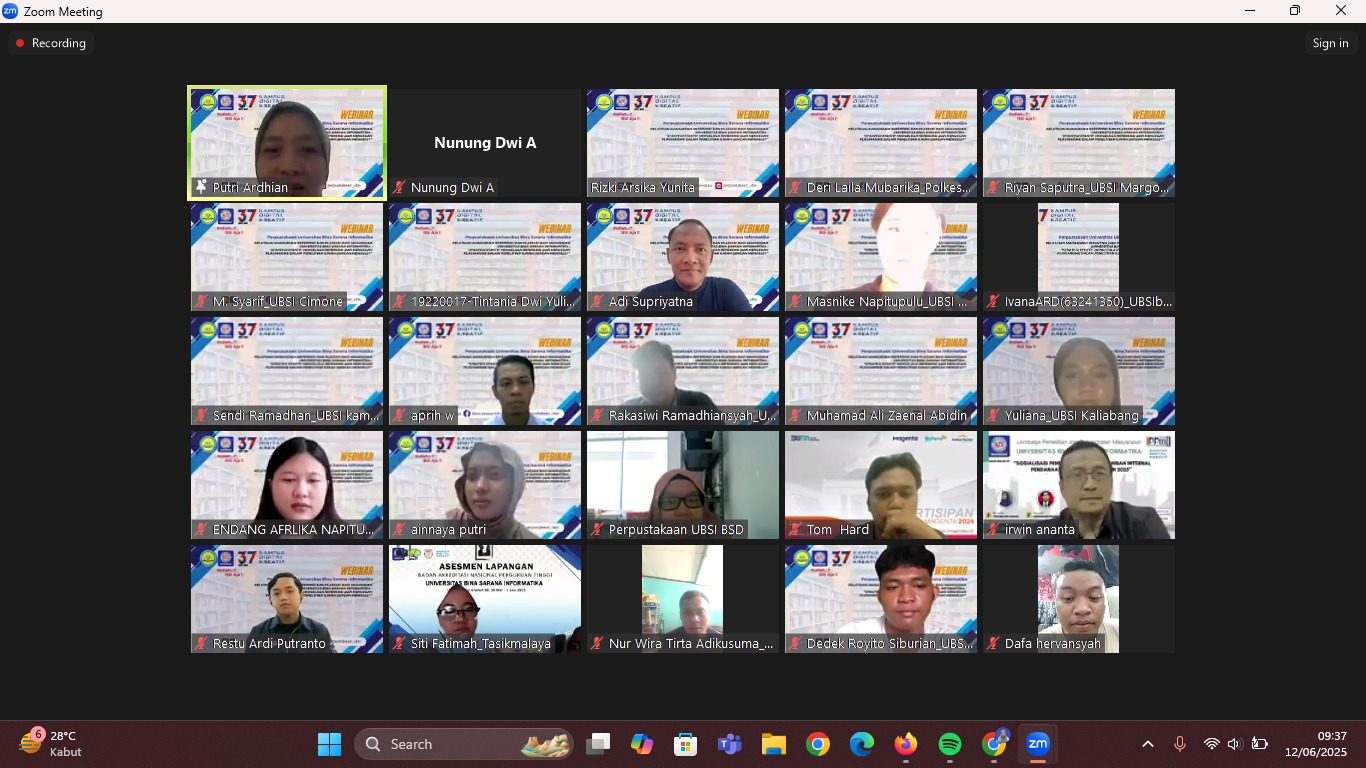
Task: Click the Zoom app icon in the taskbar
Action: coord(1038,744)
